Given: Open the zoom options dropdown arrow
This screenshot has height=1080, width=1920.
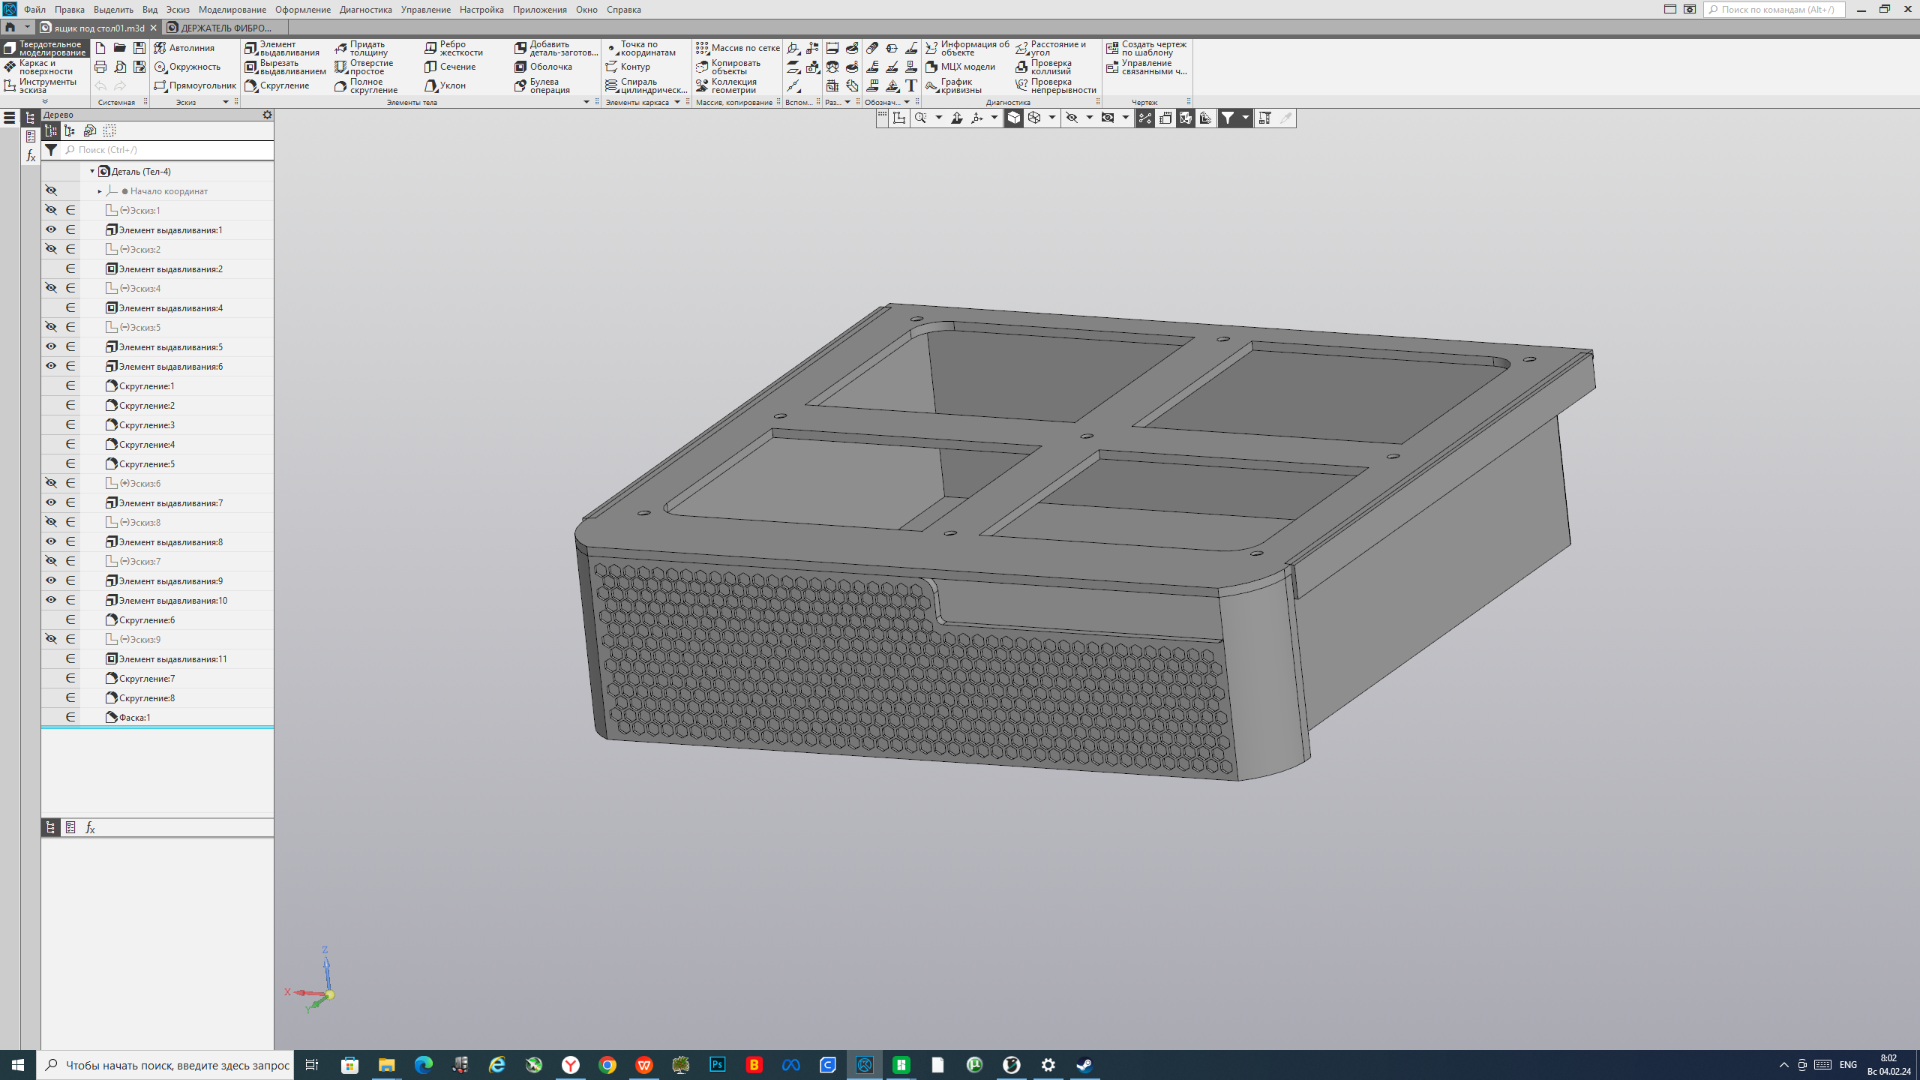Looking at the screenshot, I should (x=939, y=118).
